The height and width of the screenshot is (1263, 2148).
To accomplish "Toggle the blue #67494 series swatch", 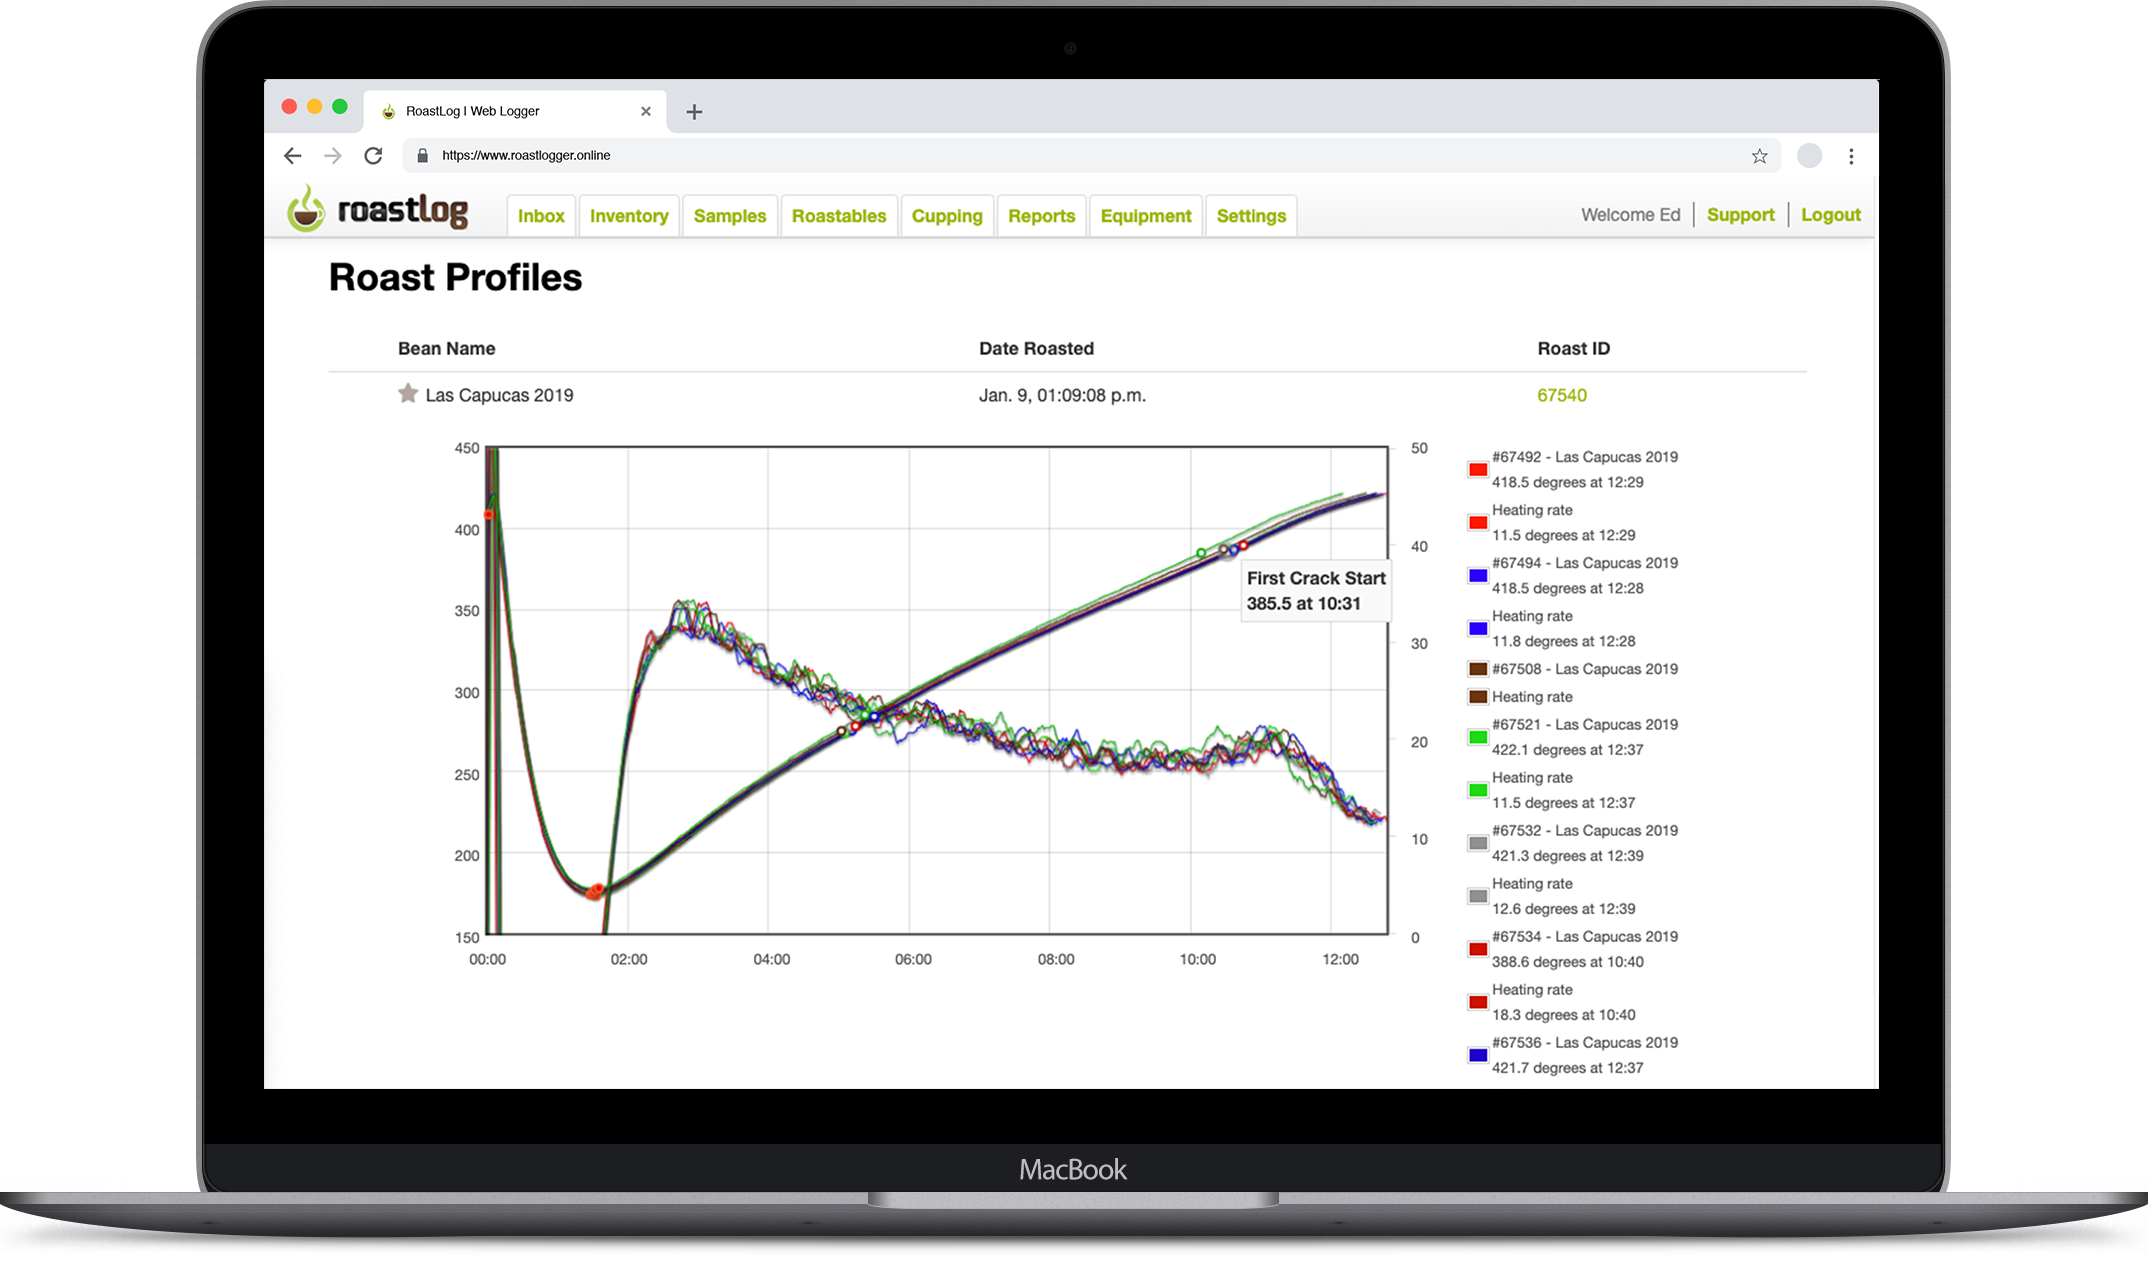I will pyautogui.click(x=1477, y=575).
